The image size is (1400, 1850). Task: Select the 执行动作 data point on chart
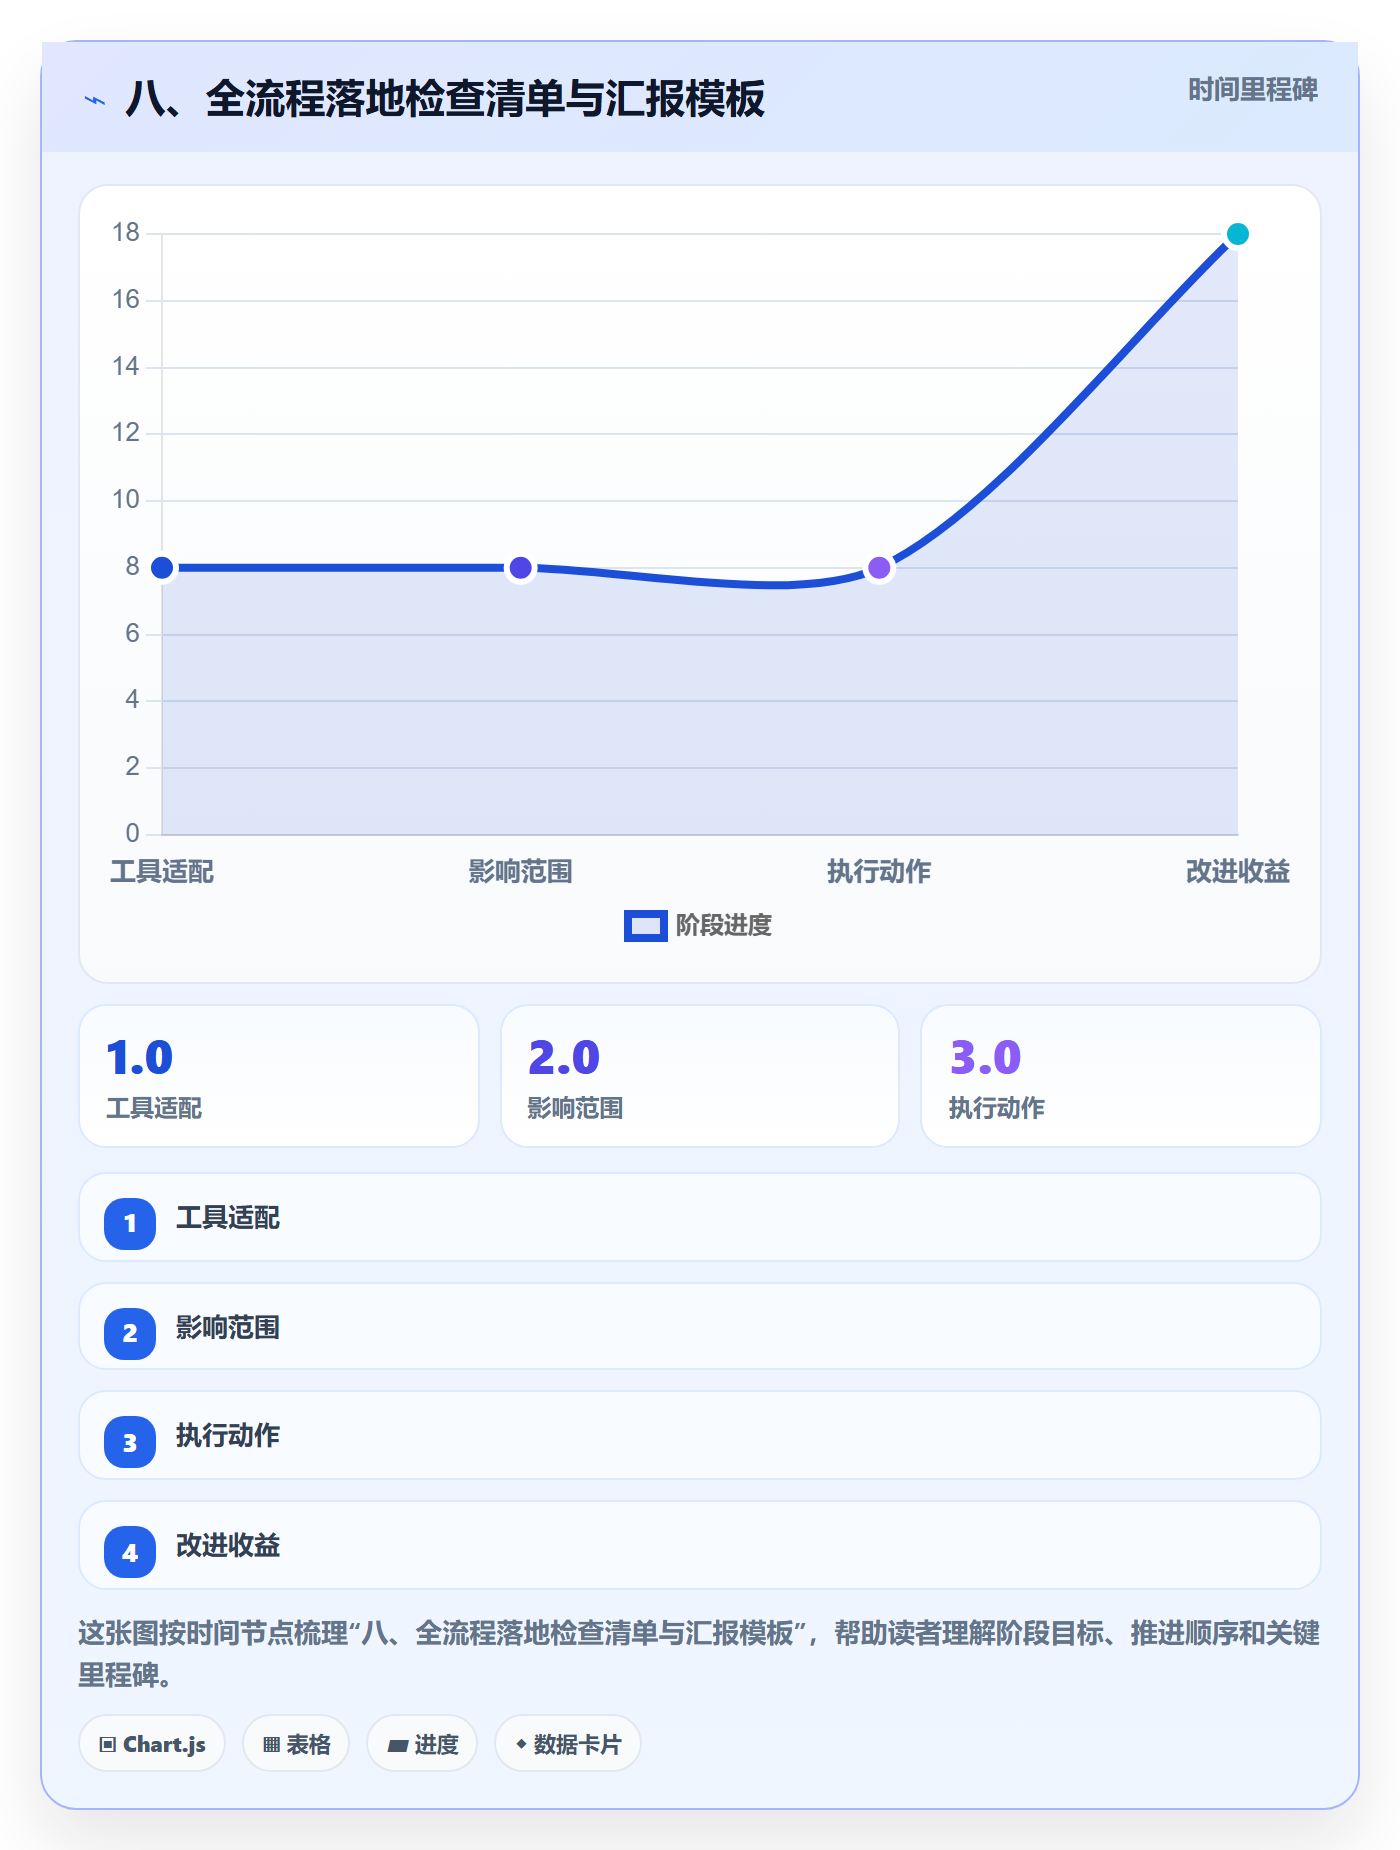coord(879,568)
